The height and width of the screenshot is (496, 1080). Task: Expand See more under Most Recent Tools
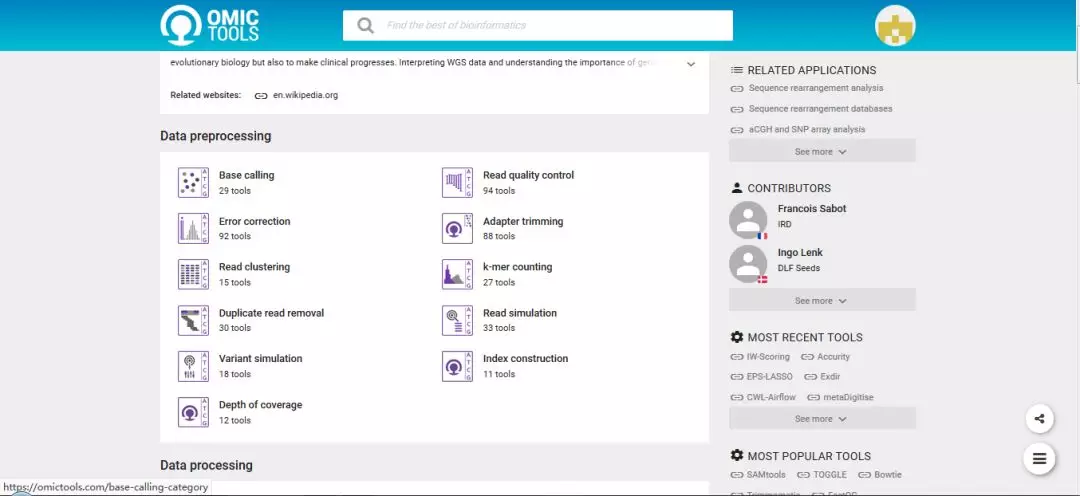822,418
